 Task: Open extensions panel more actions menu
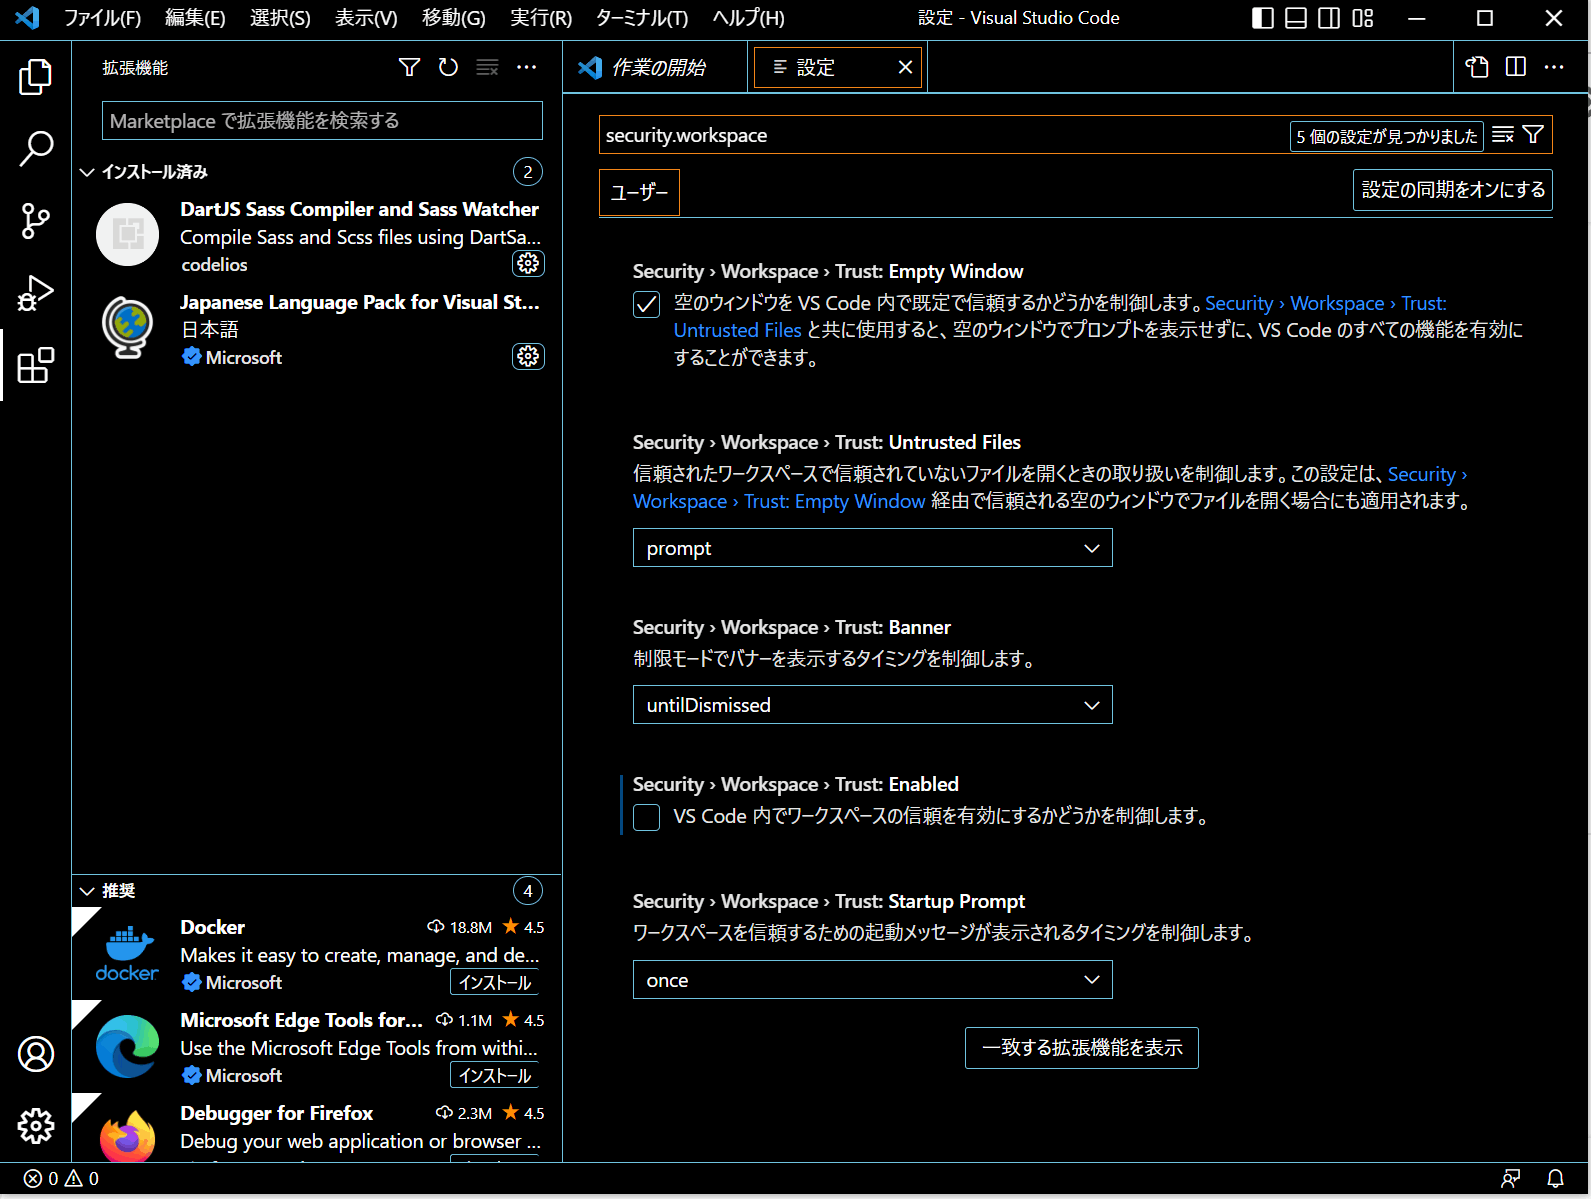pyautogui.click(x=526, y=67)
